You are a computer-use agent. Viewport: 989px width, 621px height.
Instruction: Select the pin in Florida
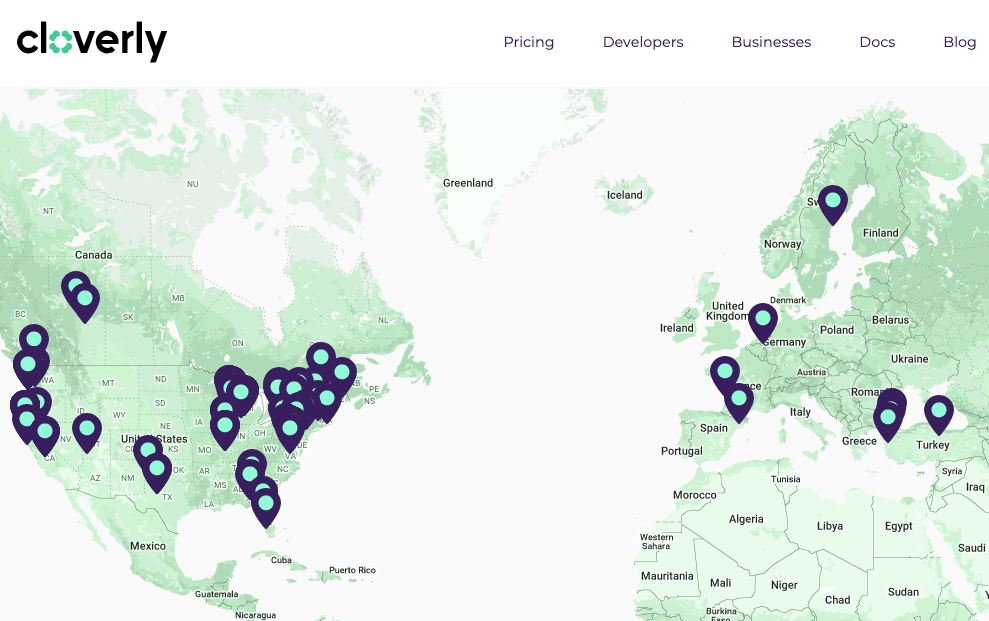(x=266, y=507)
